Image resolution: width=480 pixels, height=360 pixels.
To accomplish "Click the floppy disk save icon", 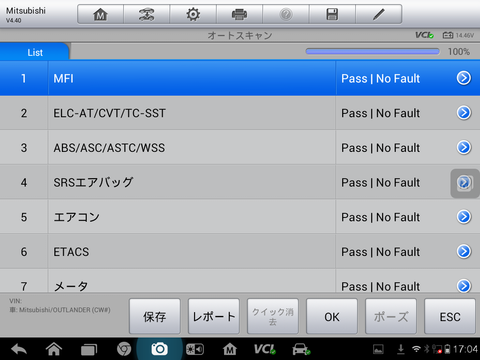I will 332,14.
